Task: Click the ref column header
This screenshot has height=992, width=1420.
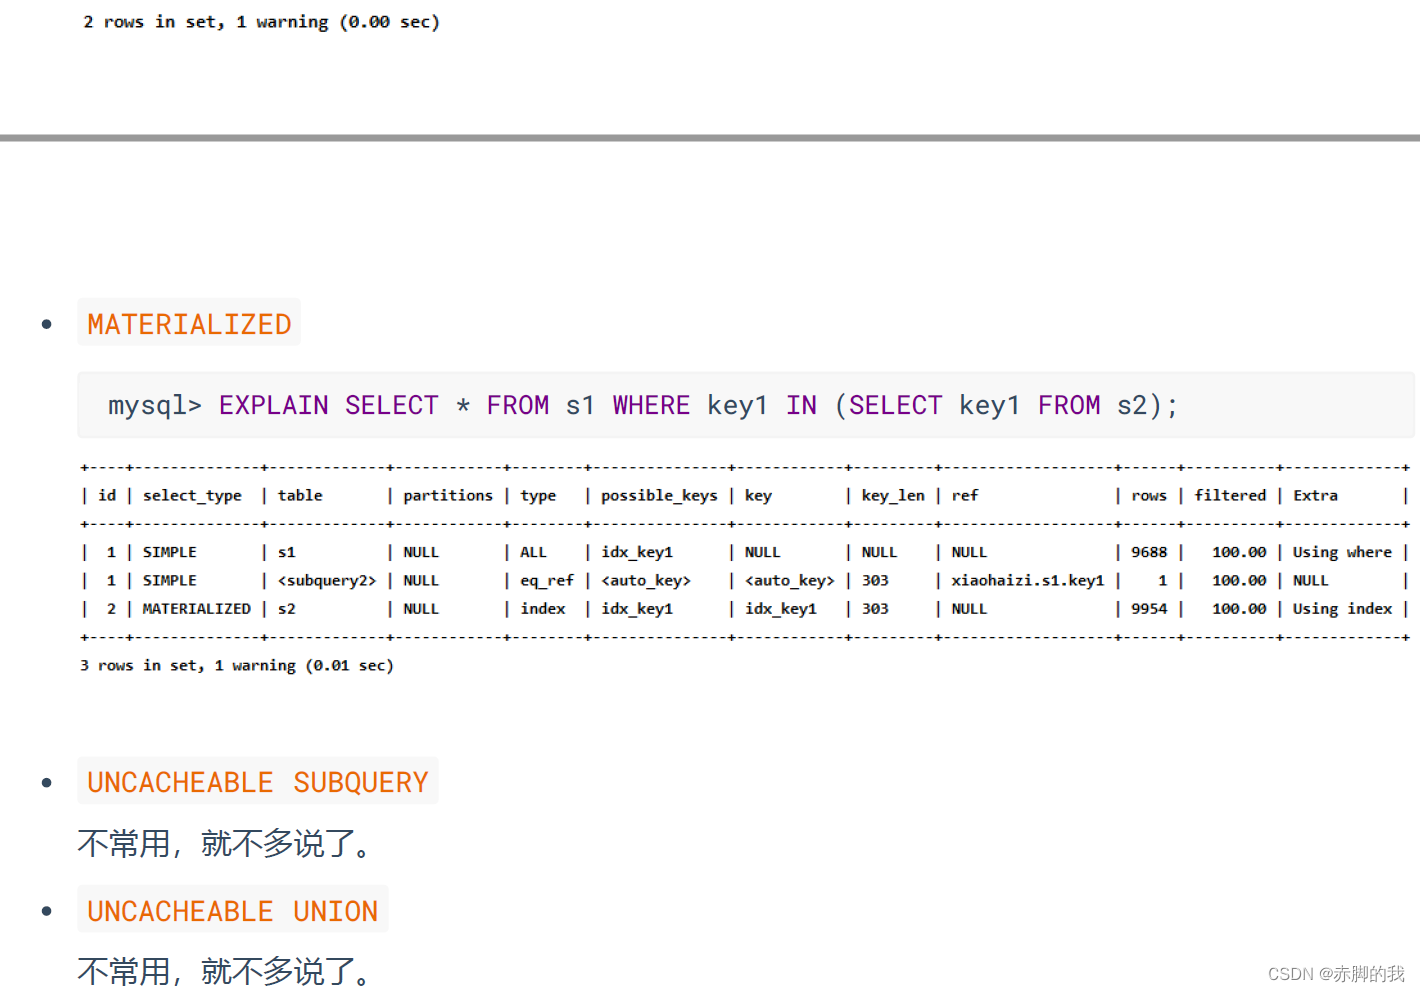Action: [x=965, y=495]
